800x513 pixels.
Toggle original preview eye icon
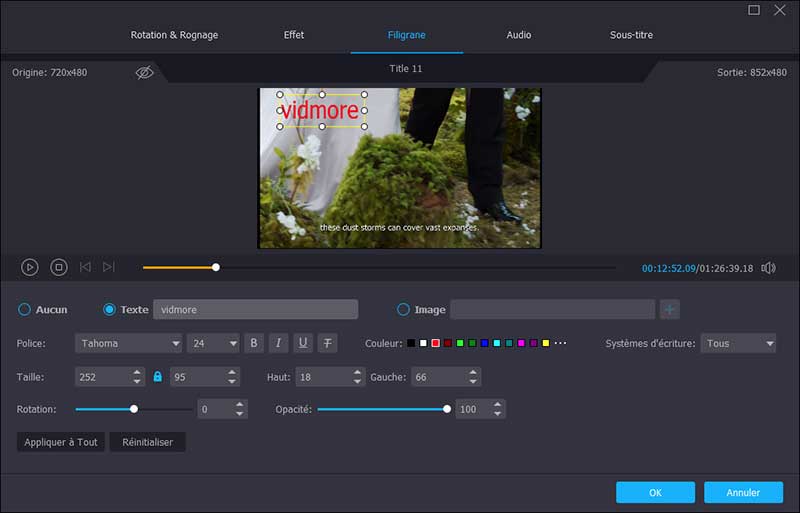[145, 73]
